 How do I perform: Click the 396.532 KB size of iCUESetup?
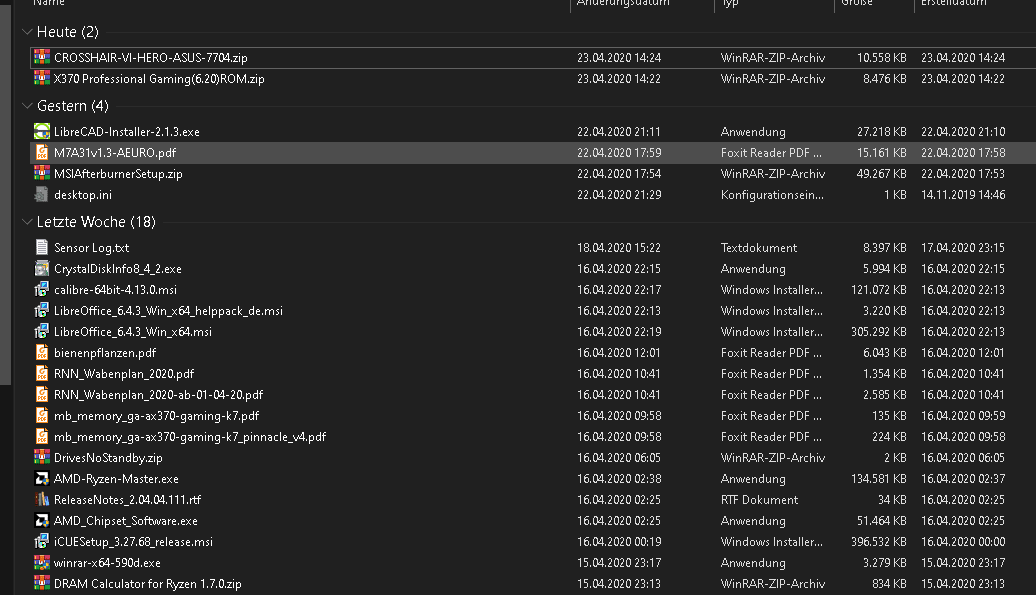879,542
